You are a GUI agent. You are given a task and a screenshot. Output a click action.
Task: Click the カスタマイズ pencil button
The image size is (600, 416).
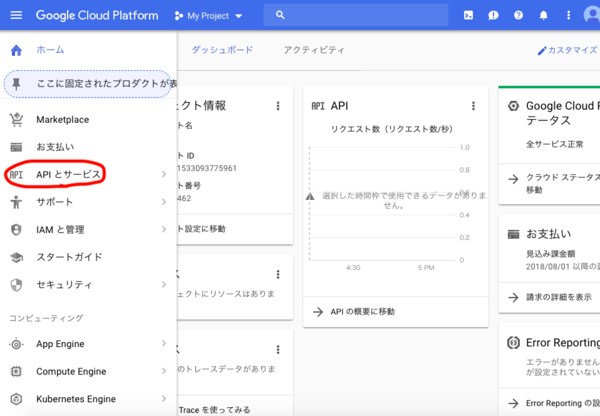pyautogui.click(x=567, y=51)
